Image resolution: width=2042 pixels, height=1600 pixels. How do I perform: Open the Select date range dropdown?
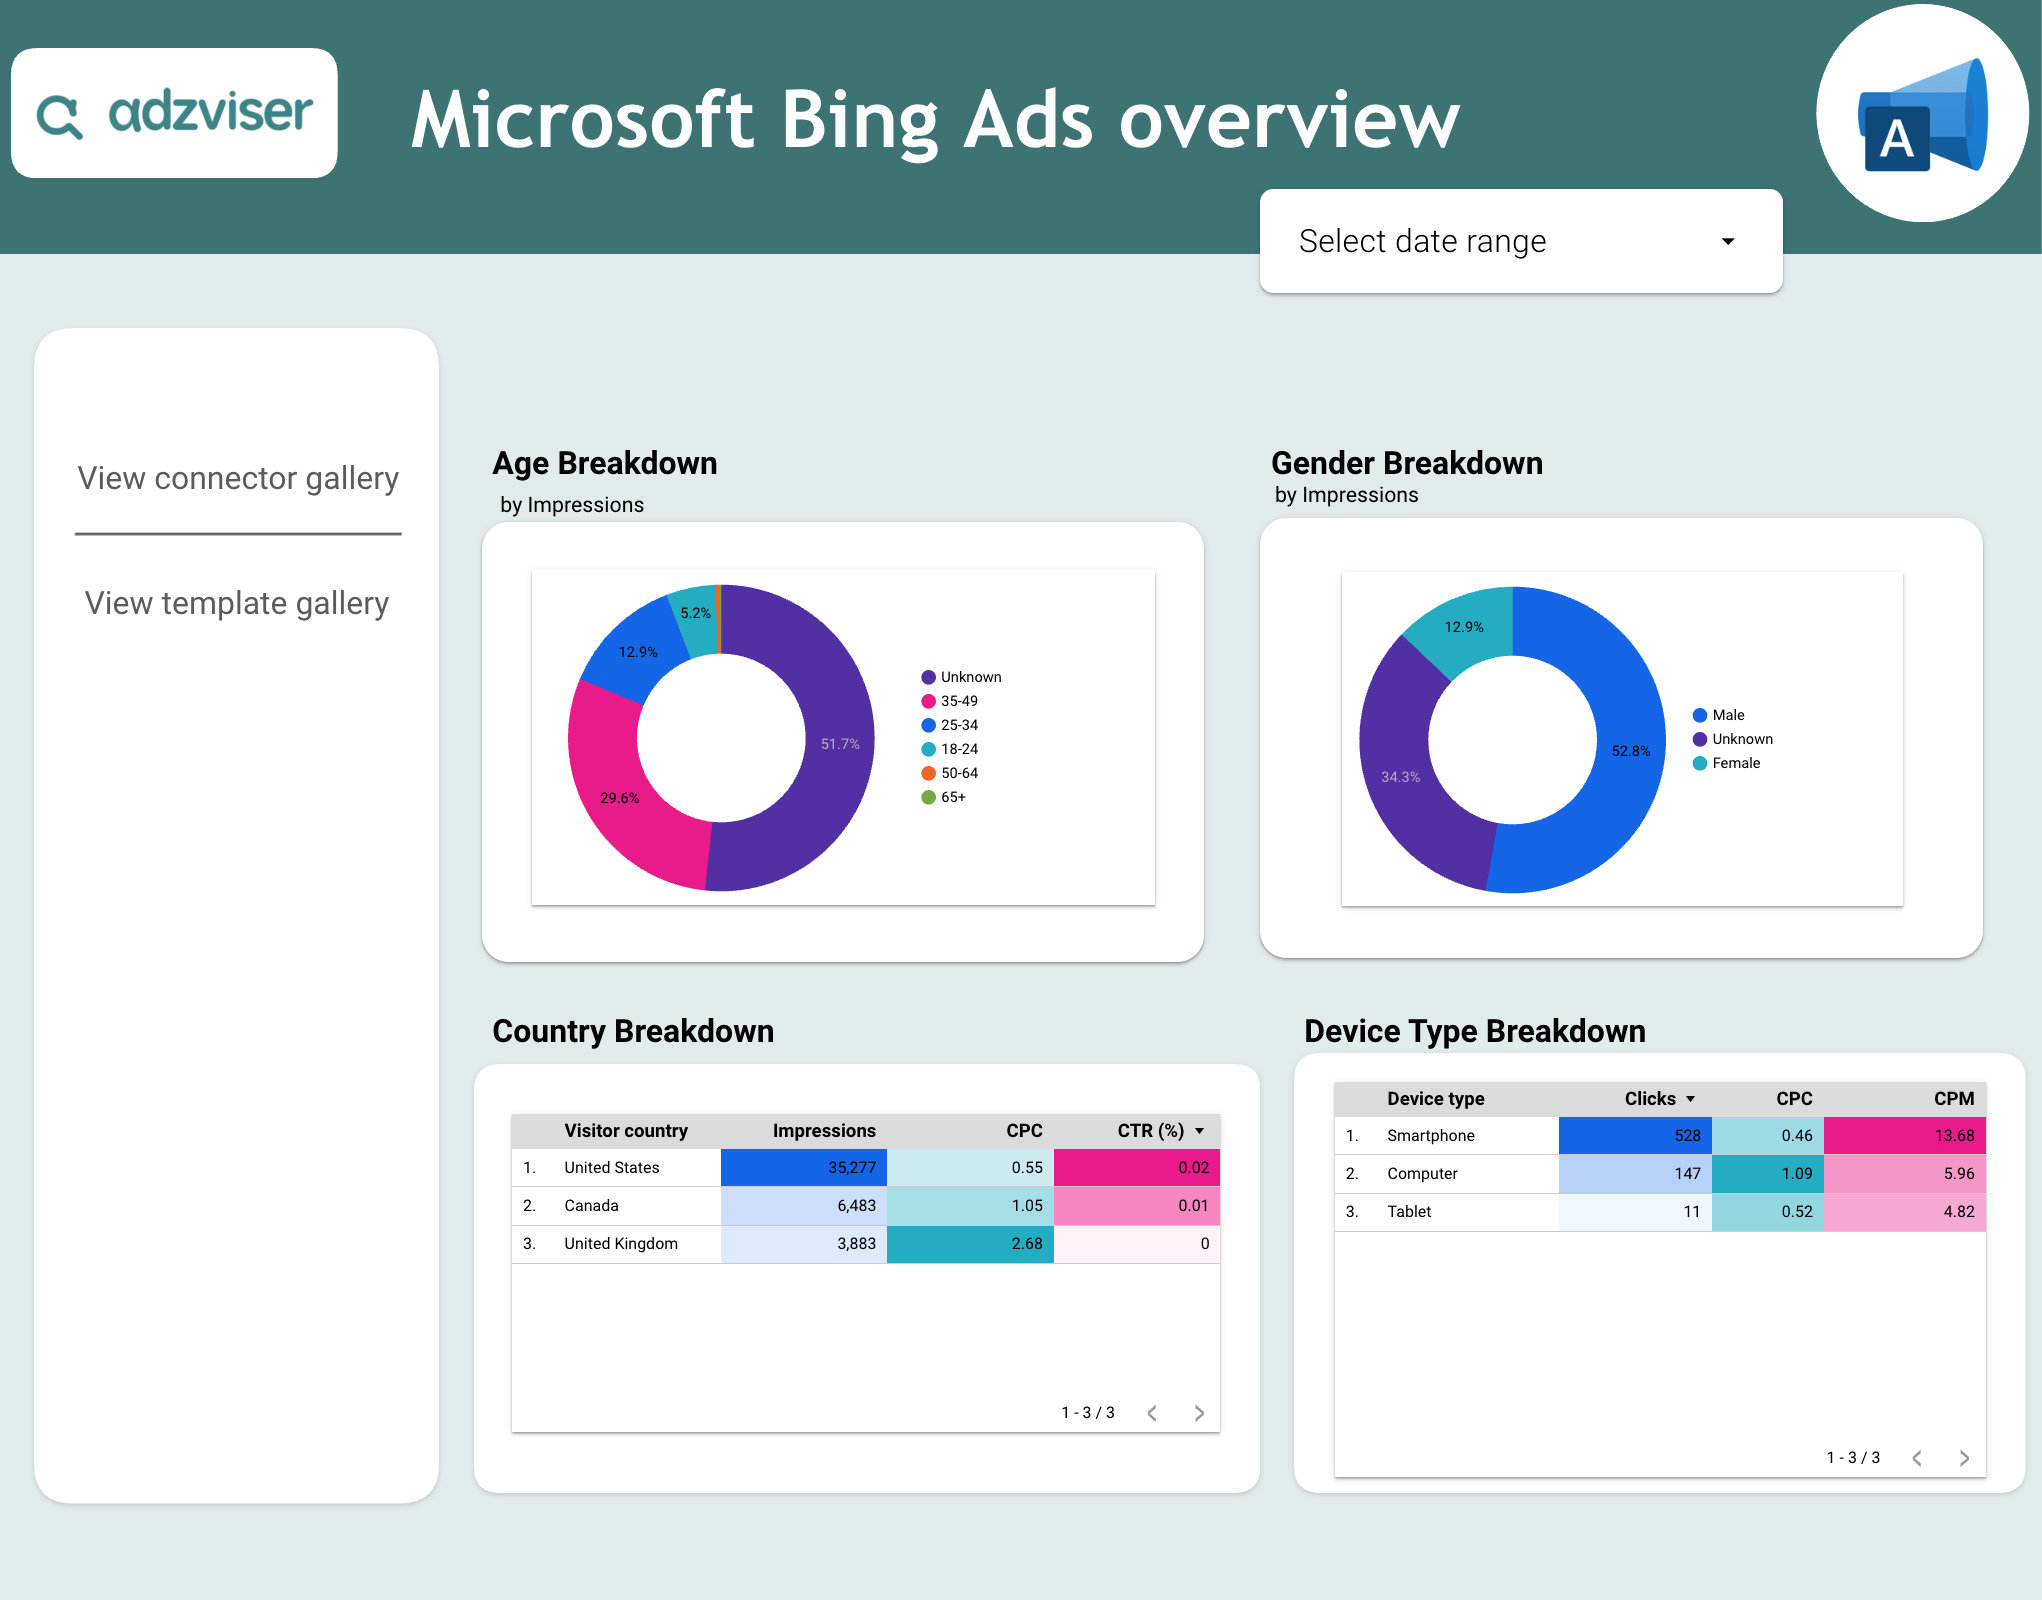1520,241
